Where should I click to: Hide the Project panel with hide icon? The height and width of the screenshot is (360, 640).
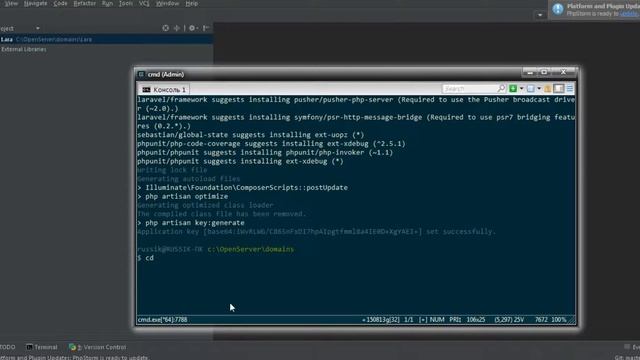(206, 28)
